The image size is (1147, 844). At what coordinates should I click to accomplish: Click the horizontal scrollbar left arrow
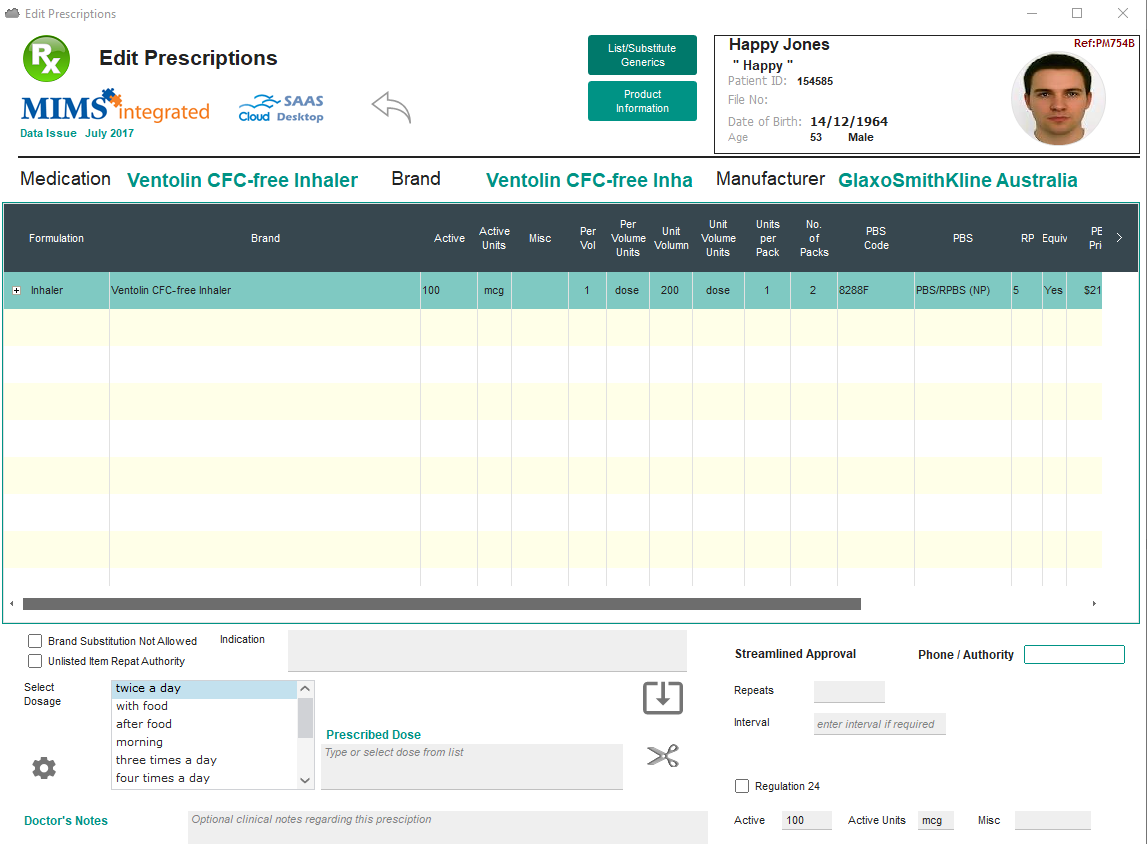(11, 604)
